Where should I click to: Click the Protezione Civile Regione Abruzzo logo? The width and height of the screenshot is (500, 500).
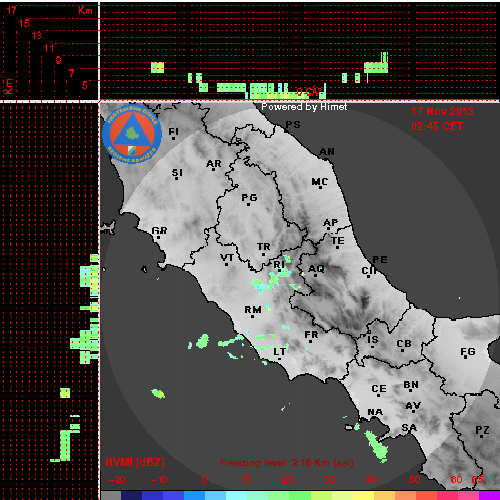pos(132,134)
